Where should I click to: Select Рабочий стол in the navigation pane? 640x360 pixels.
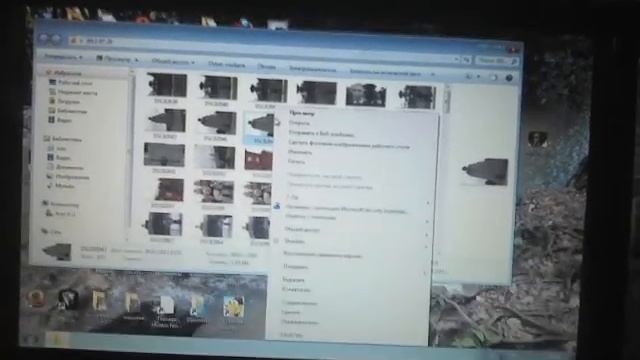click(x=71, y=82)
